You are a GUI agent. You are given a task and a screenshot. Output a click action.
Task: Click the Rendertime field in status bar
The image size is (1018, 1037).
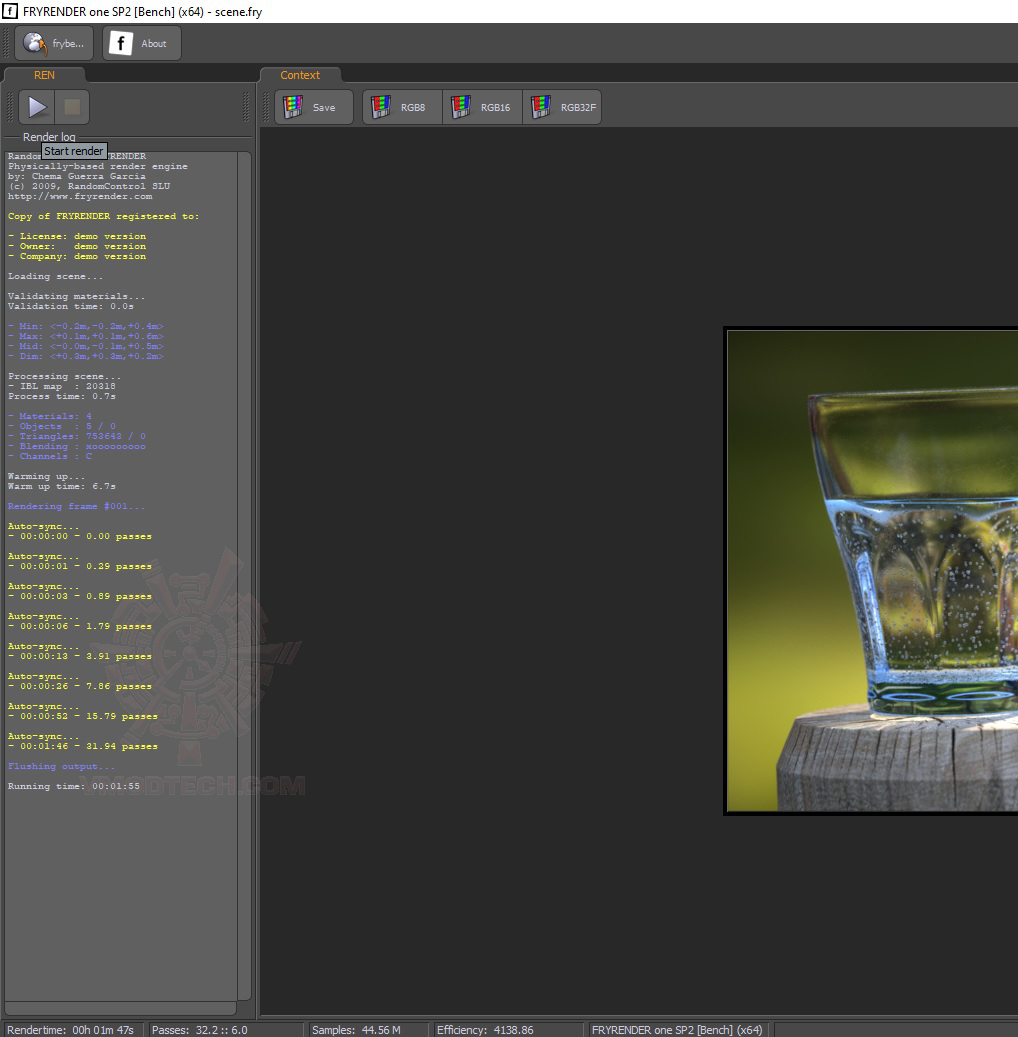coord(70,1030)
